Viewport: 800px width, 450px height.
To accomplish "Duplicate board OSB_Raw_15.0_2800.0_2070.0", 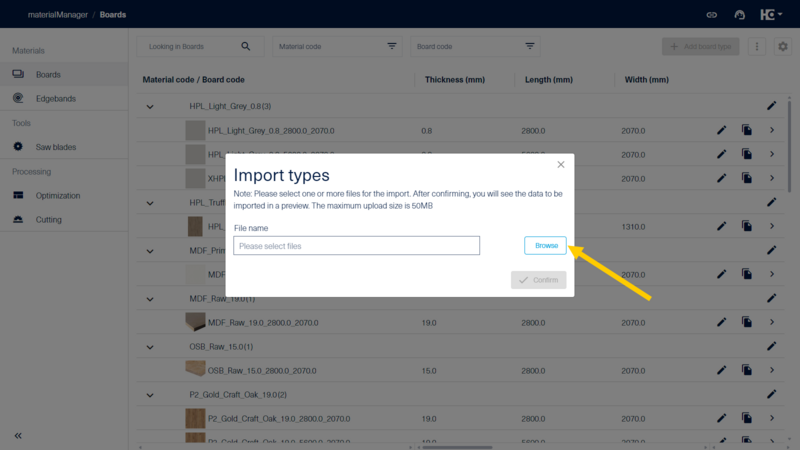I will [x=747, y=370].
